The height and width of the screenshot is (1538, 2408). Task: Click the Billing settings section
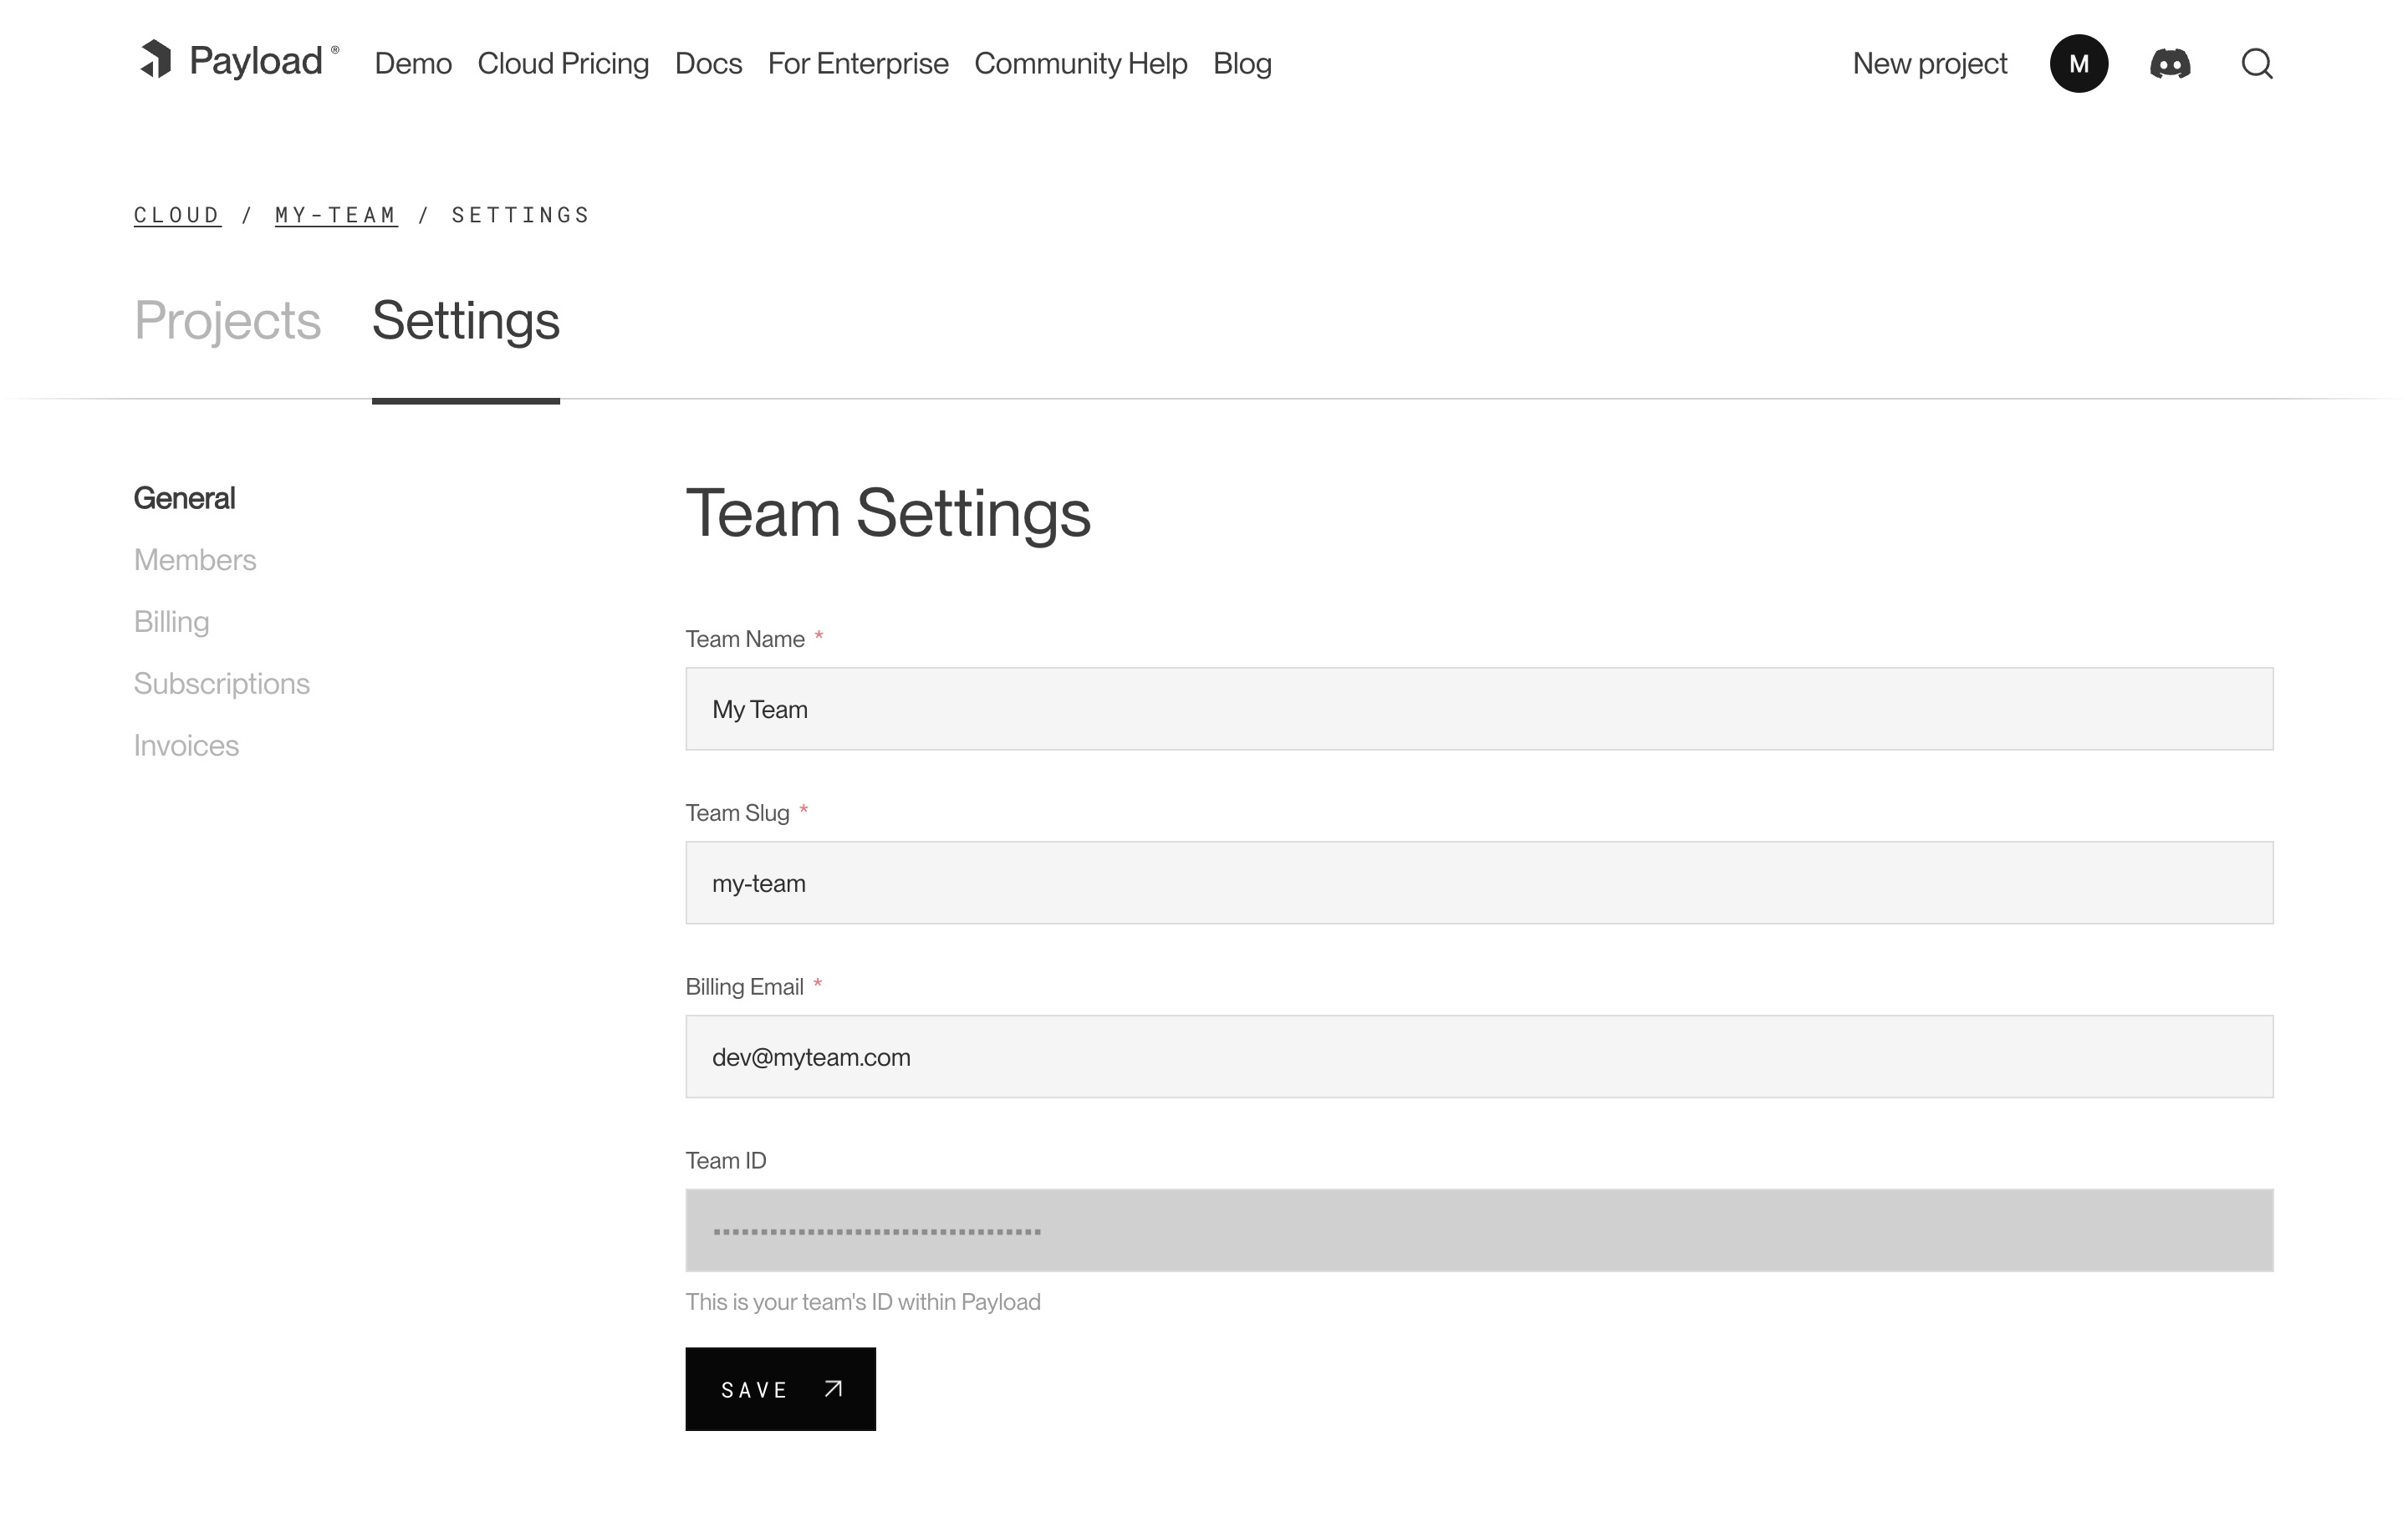pos(171,621)
